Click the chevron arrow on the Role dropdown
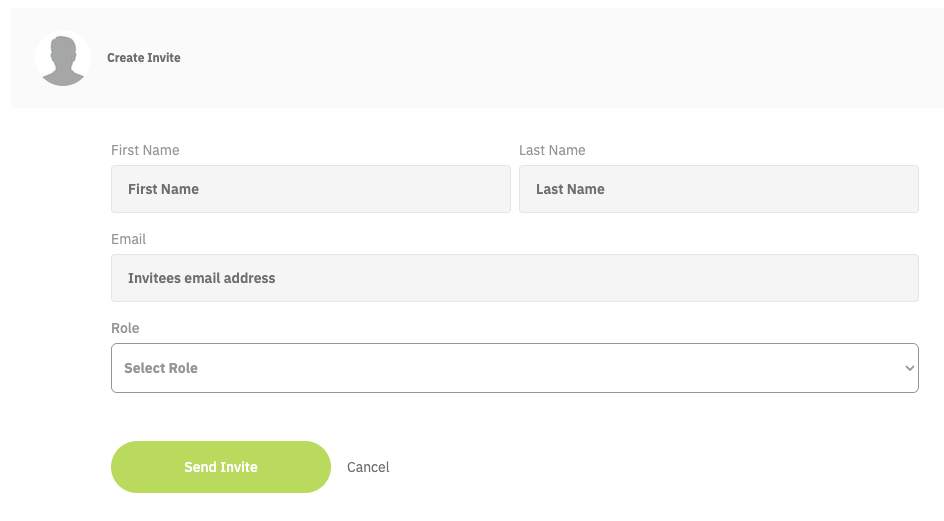The height and width of the screenshot is (521, 944). coord(909,368)
